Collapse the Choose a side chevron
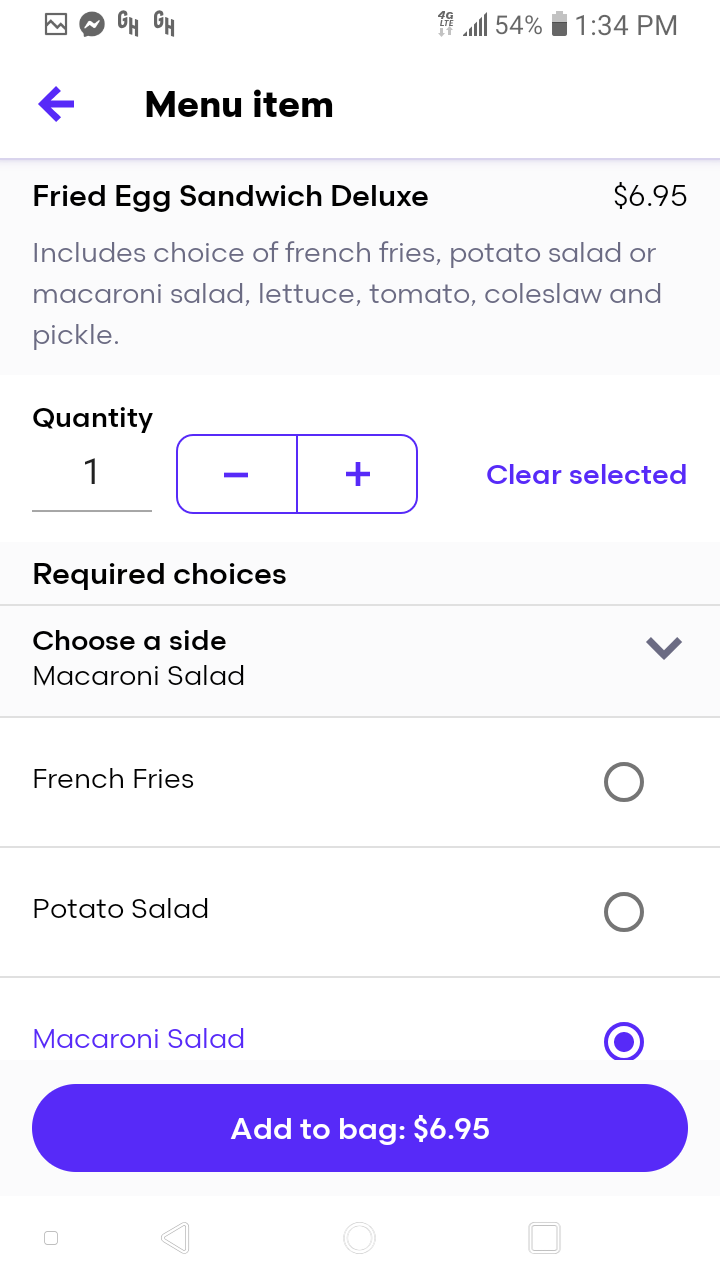This screenshot has height=1280, width=720. (663, 648)
